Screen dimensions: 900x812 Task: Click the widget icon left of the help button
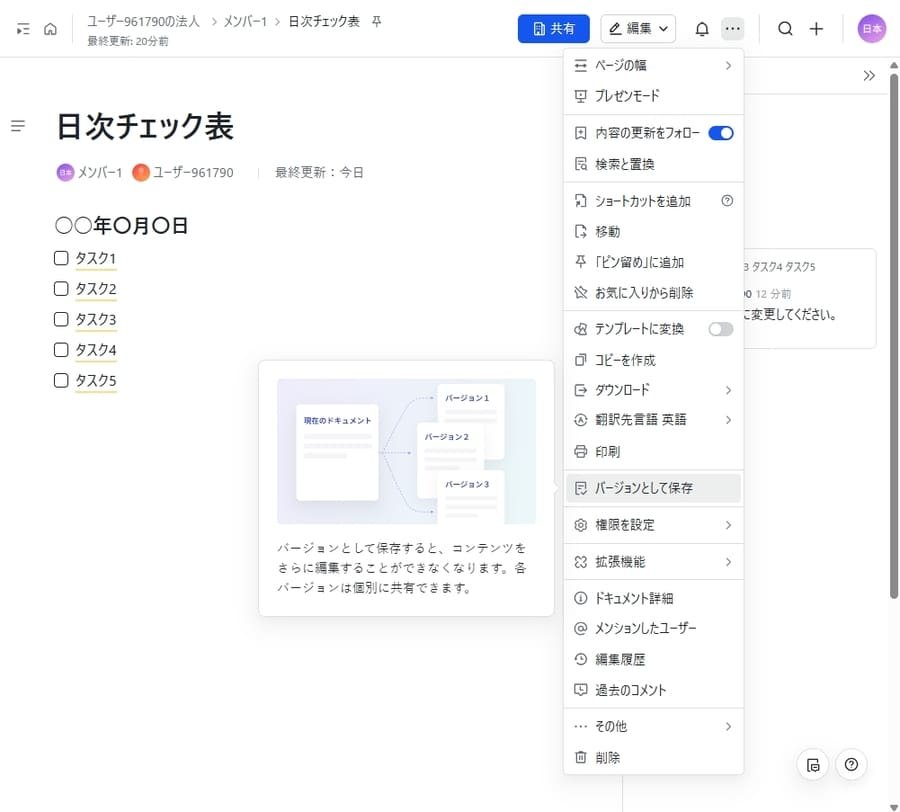pos(812,765)
